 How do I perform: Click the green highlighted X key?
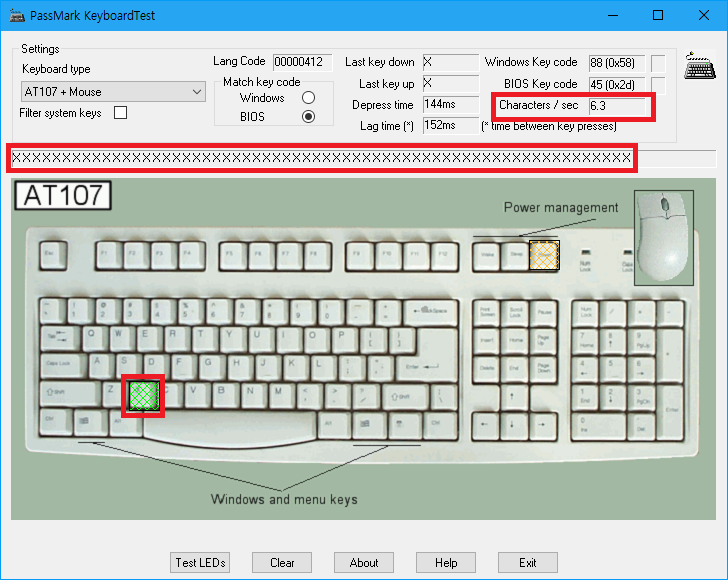point(143,396)
